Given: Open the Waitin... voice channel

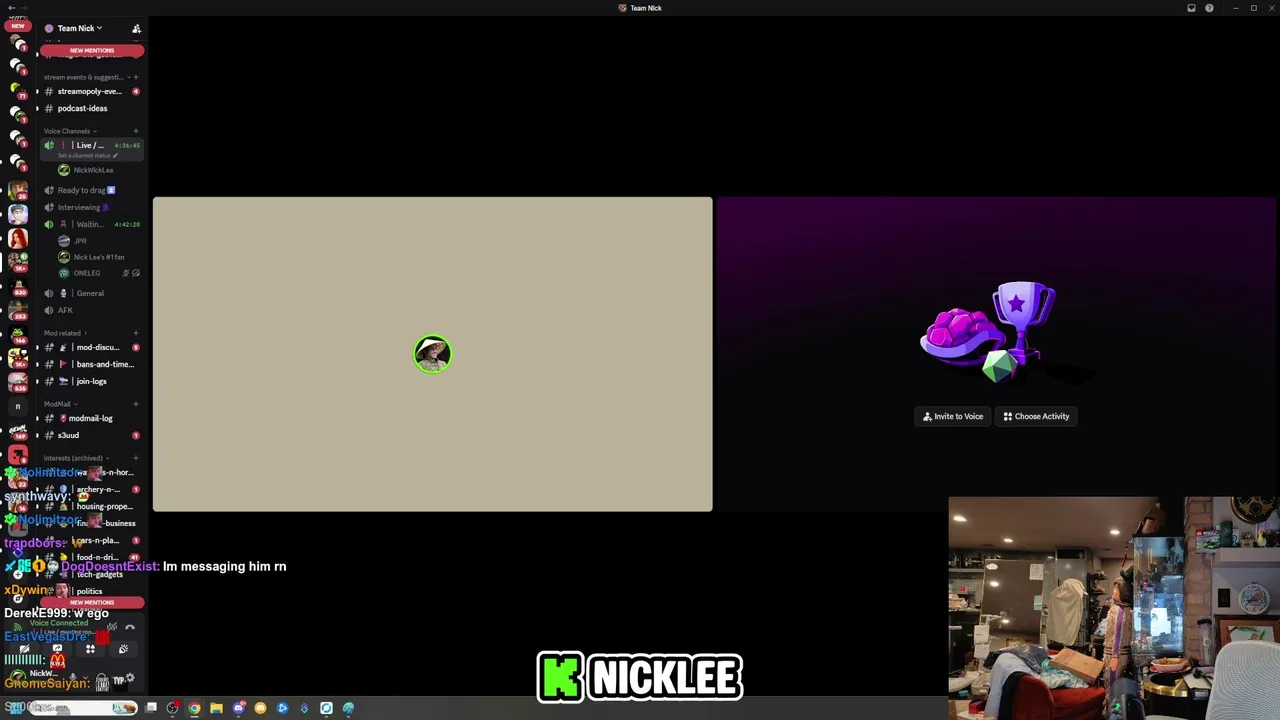Looking at the screenshot, I should pyautogui.click(x=92, y=224).
